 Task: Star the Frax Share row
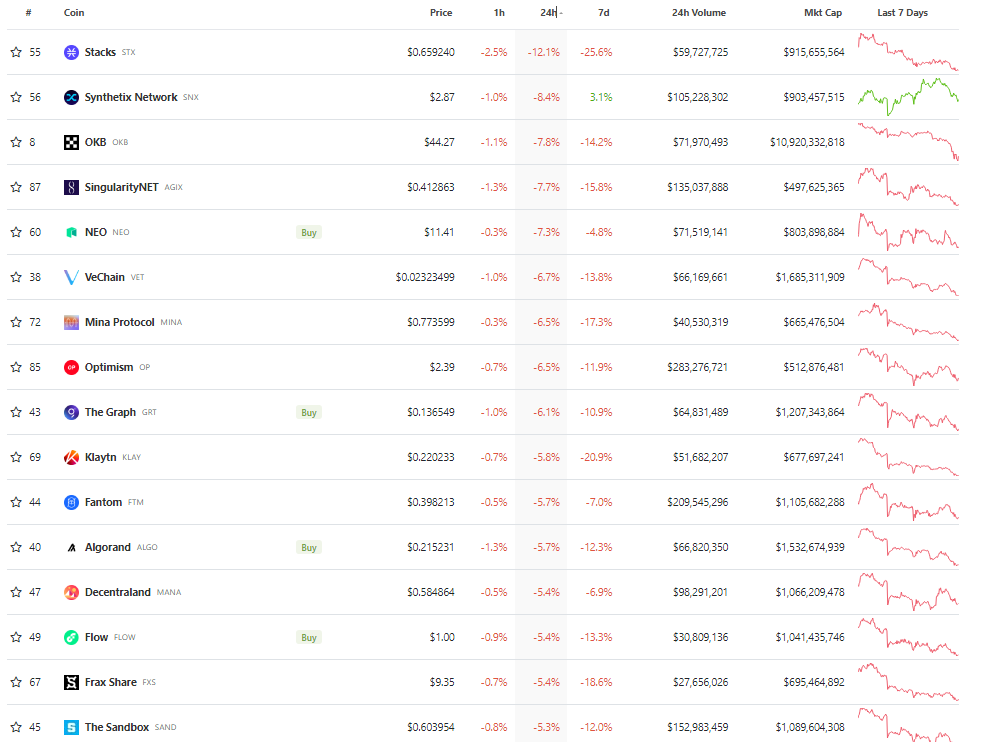(16, 682)
